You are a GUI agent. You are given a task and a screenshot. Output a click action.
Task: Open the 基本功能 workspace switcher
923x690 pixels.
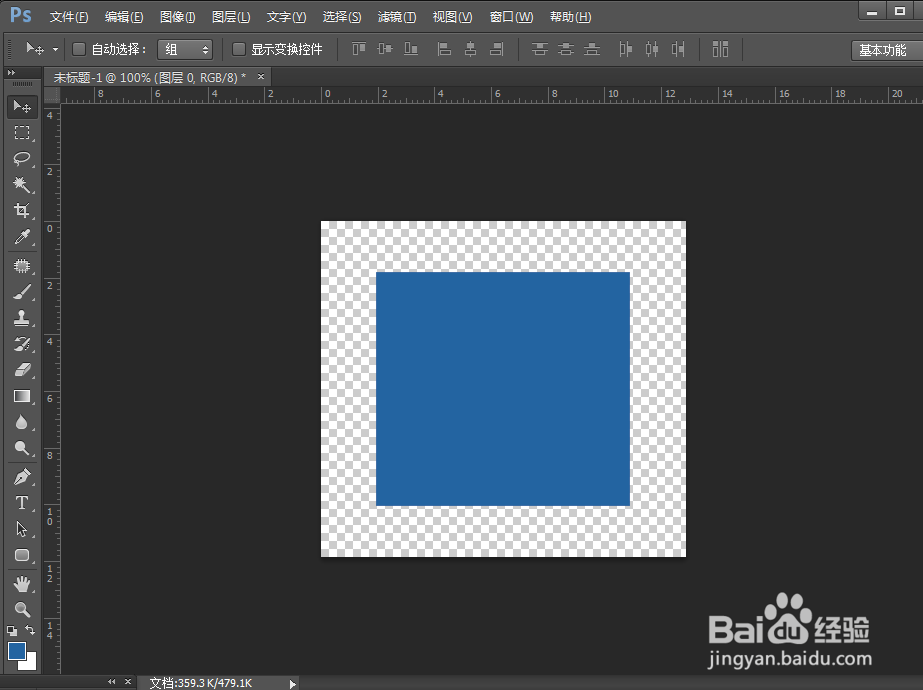(887, 51)
